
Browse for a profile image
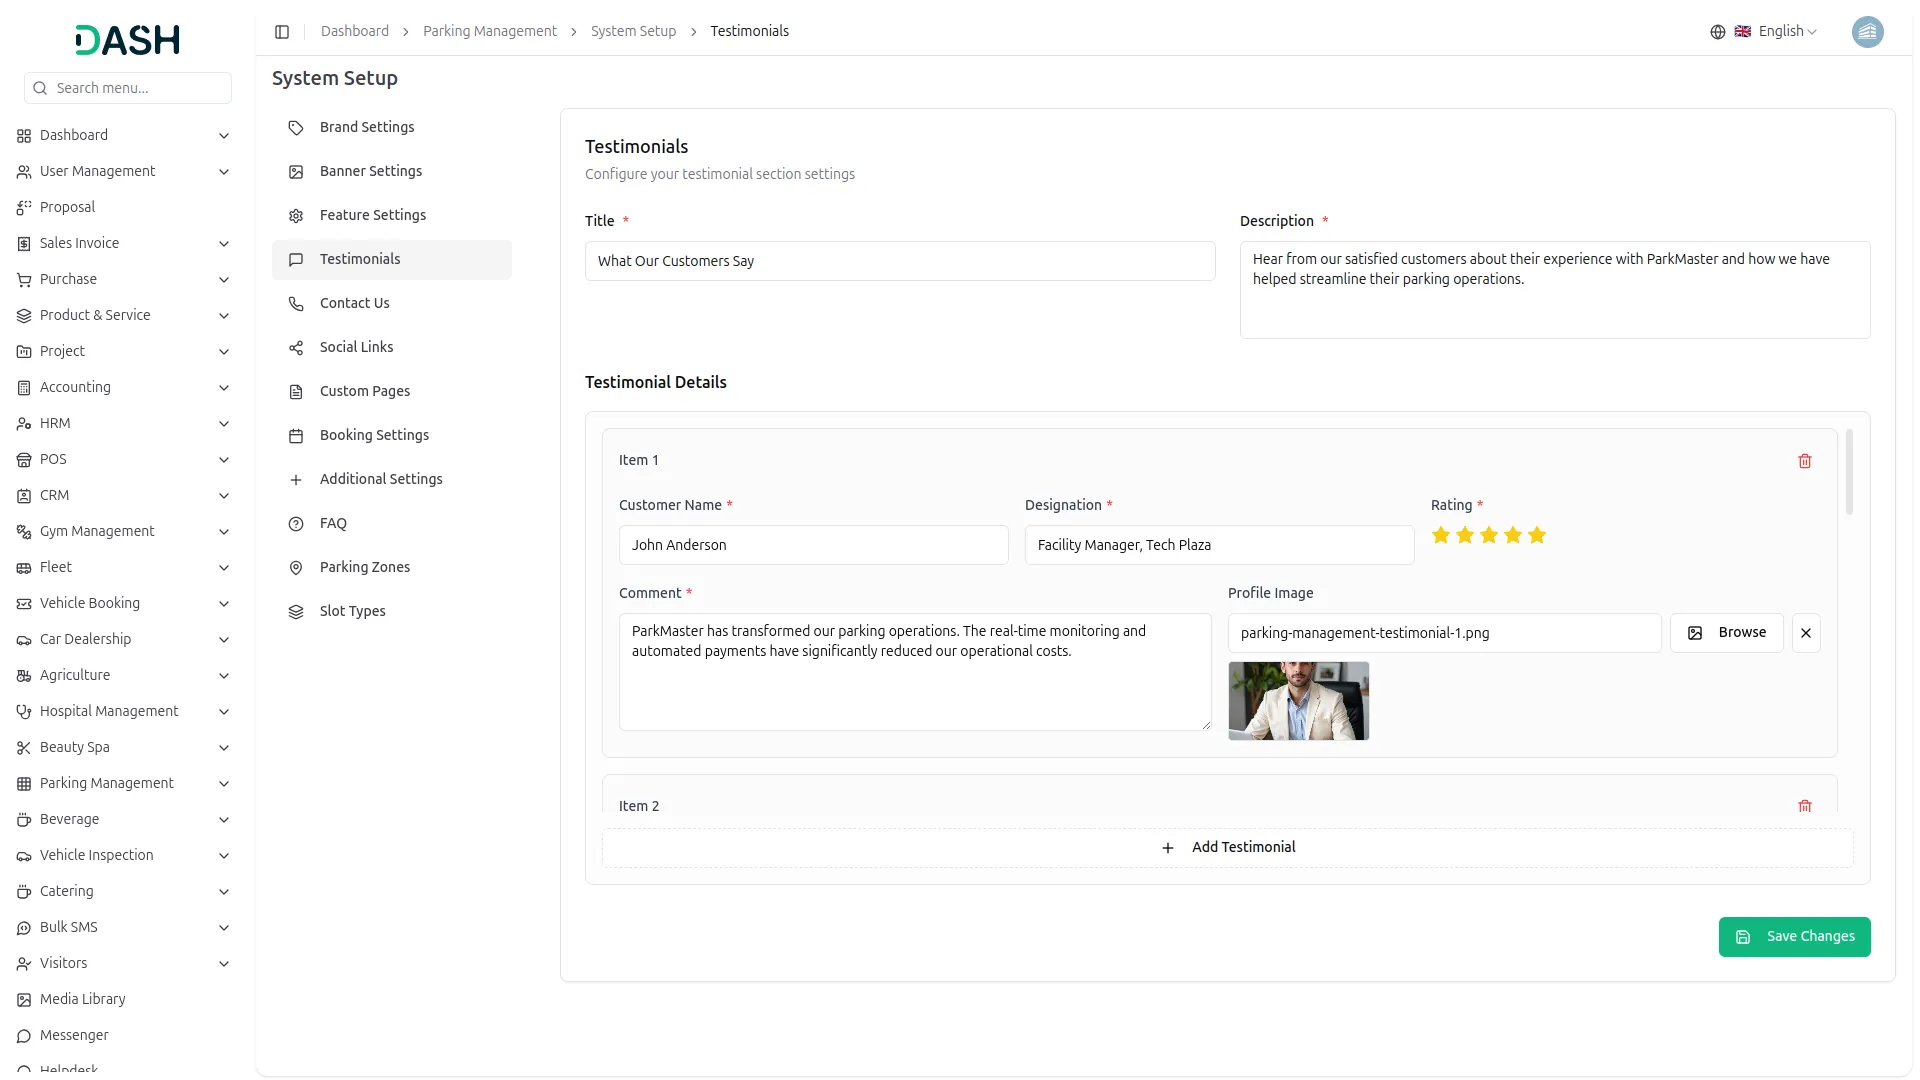click(1726, 633)
